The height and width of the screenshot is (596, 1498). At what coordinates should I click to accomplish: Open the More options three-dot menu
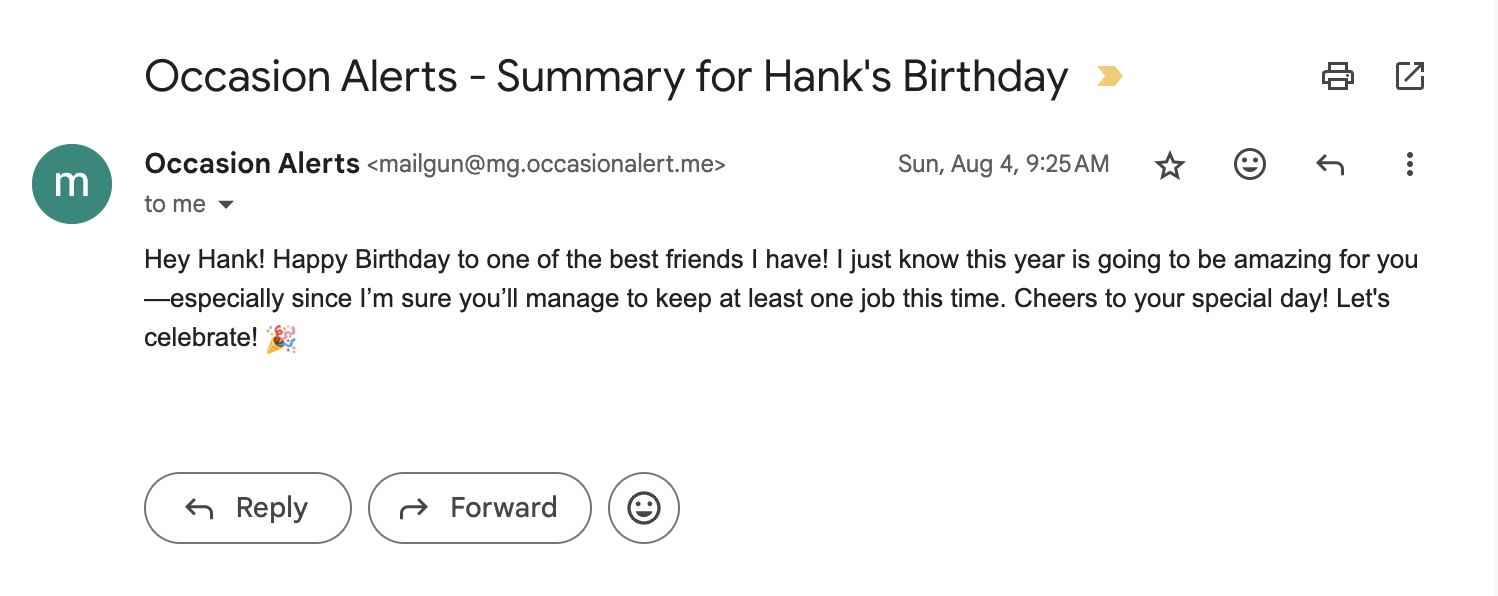1409,164
